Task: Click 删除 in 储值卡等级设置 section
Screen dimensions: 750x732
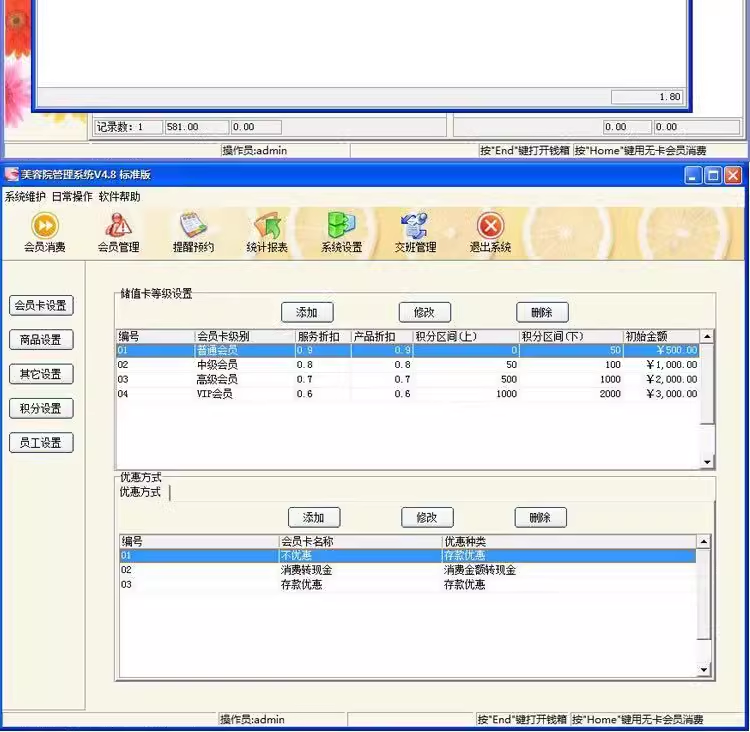Action: 542,313
